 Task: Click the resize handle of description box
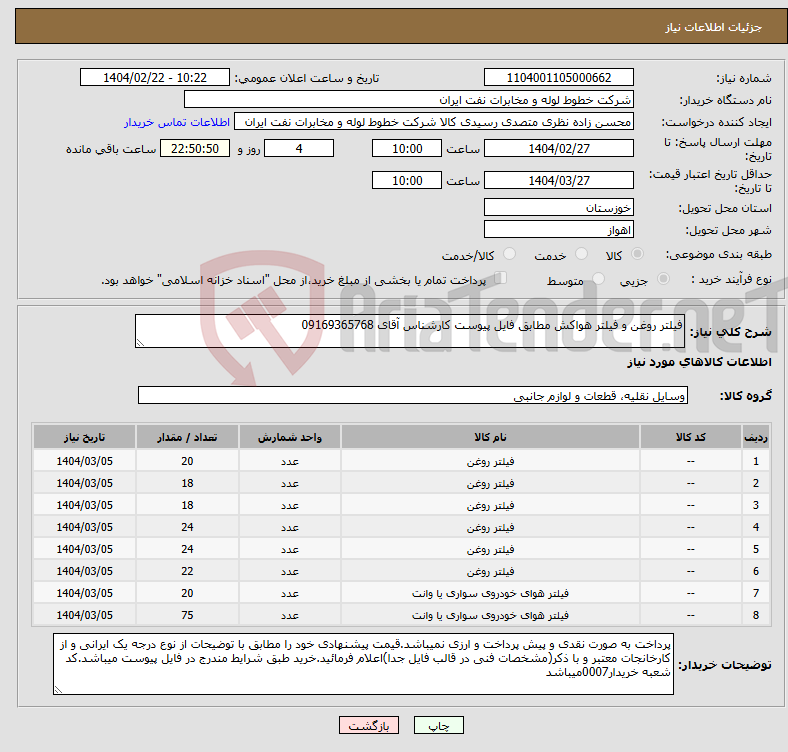click(x=140, y=343)
